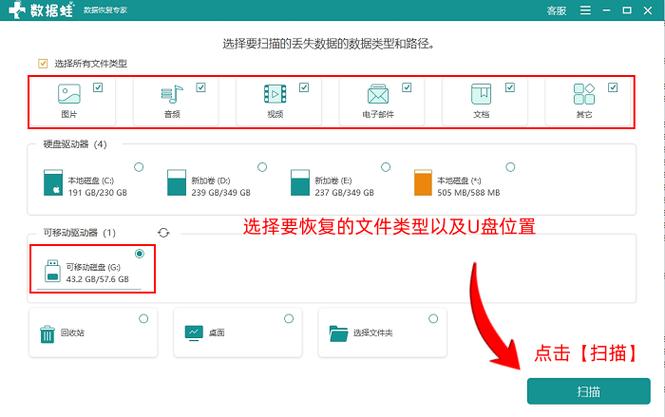Screen dimensions: 665x417
Task: Select the 选择文件夹 radio button
Action: pos(433,319)
